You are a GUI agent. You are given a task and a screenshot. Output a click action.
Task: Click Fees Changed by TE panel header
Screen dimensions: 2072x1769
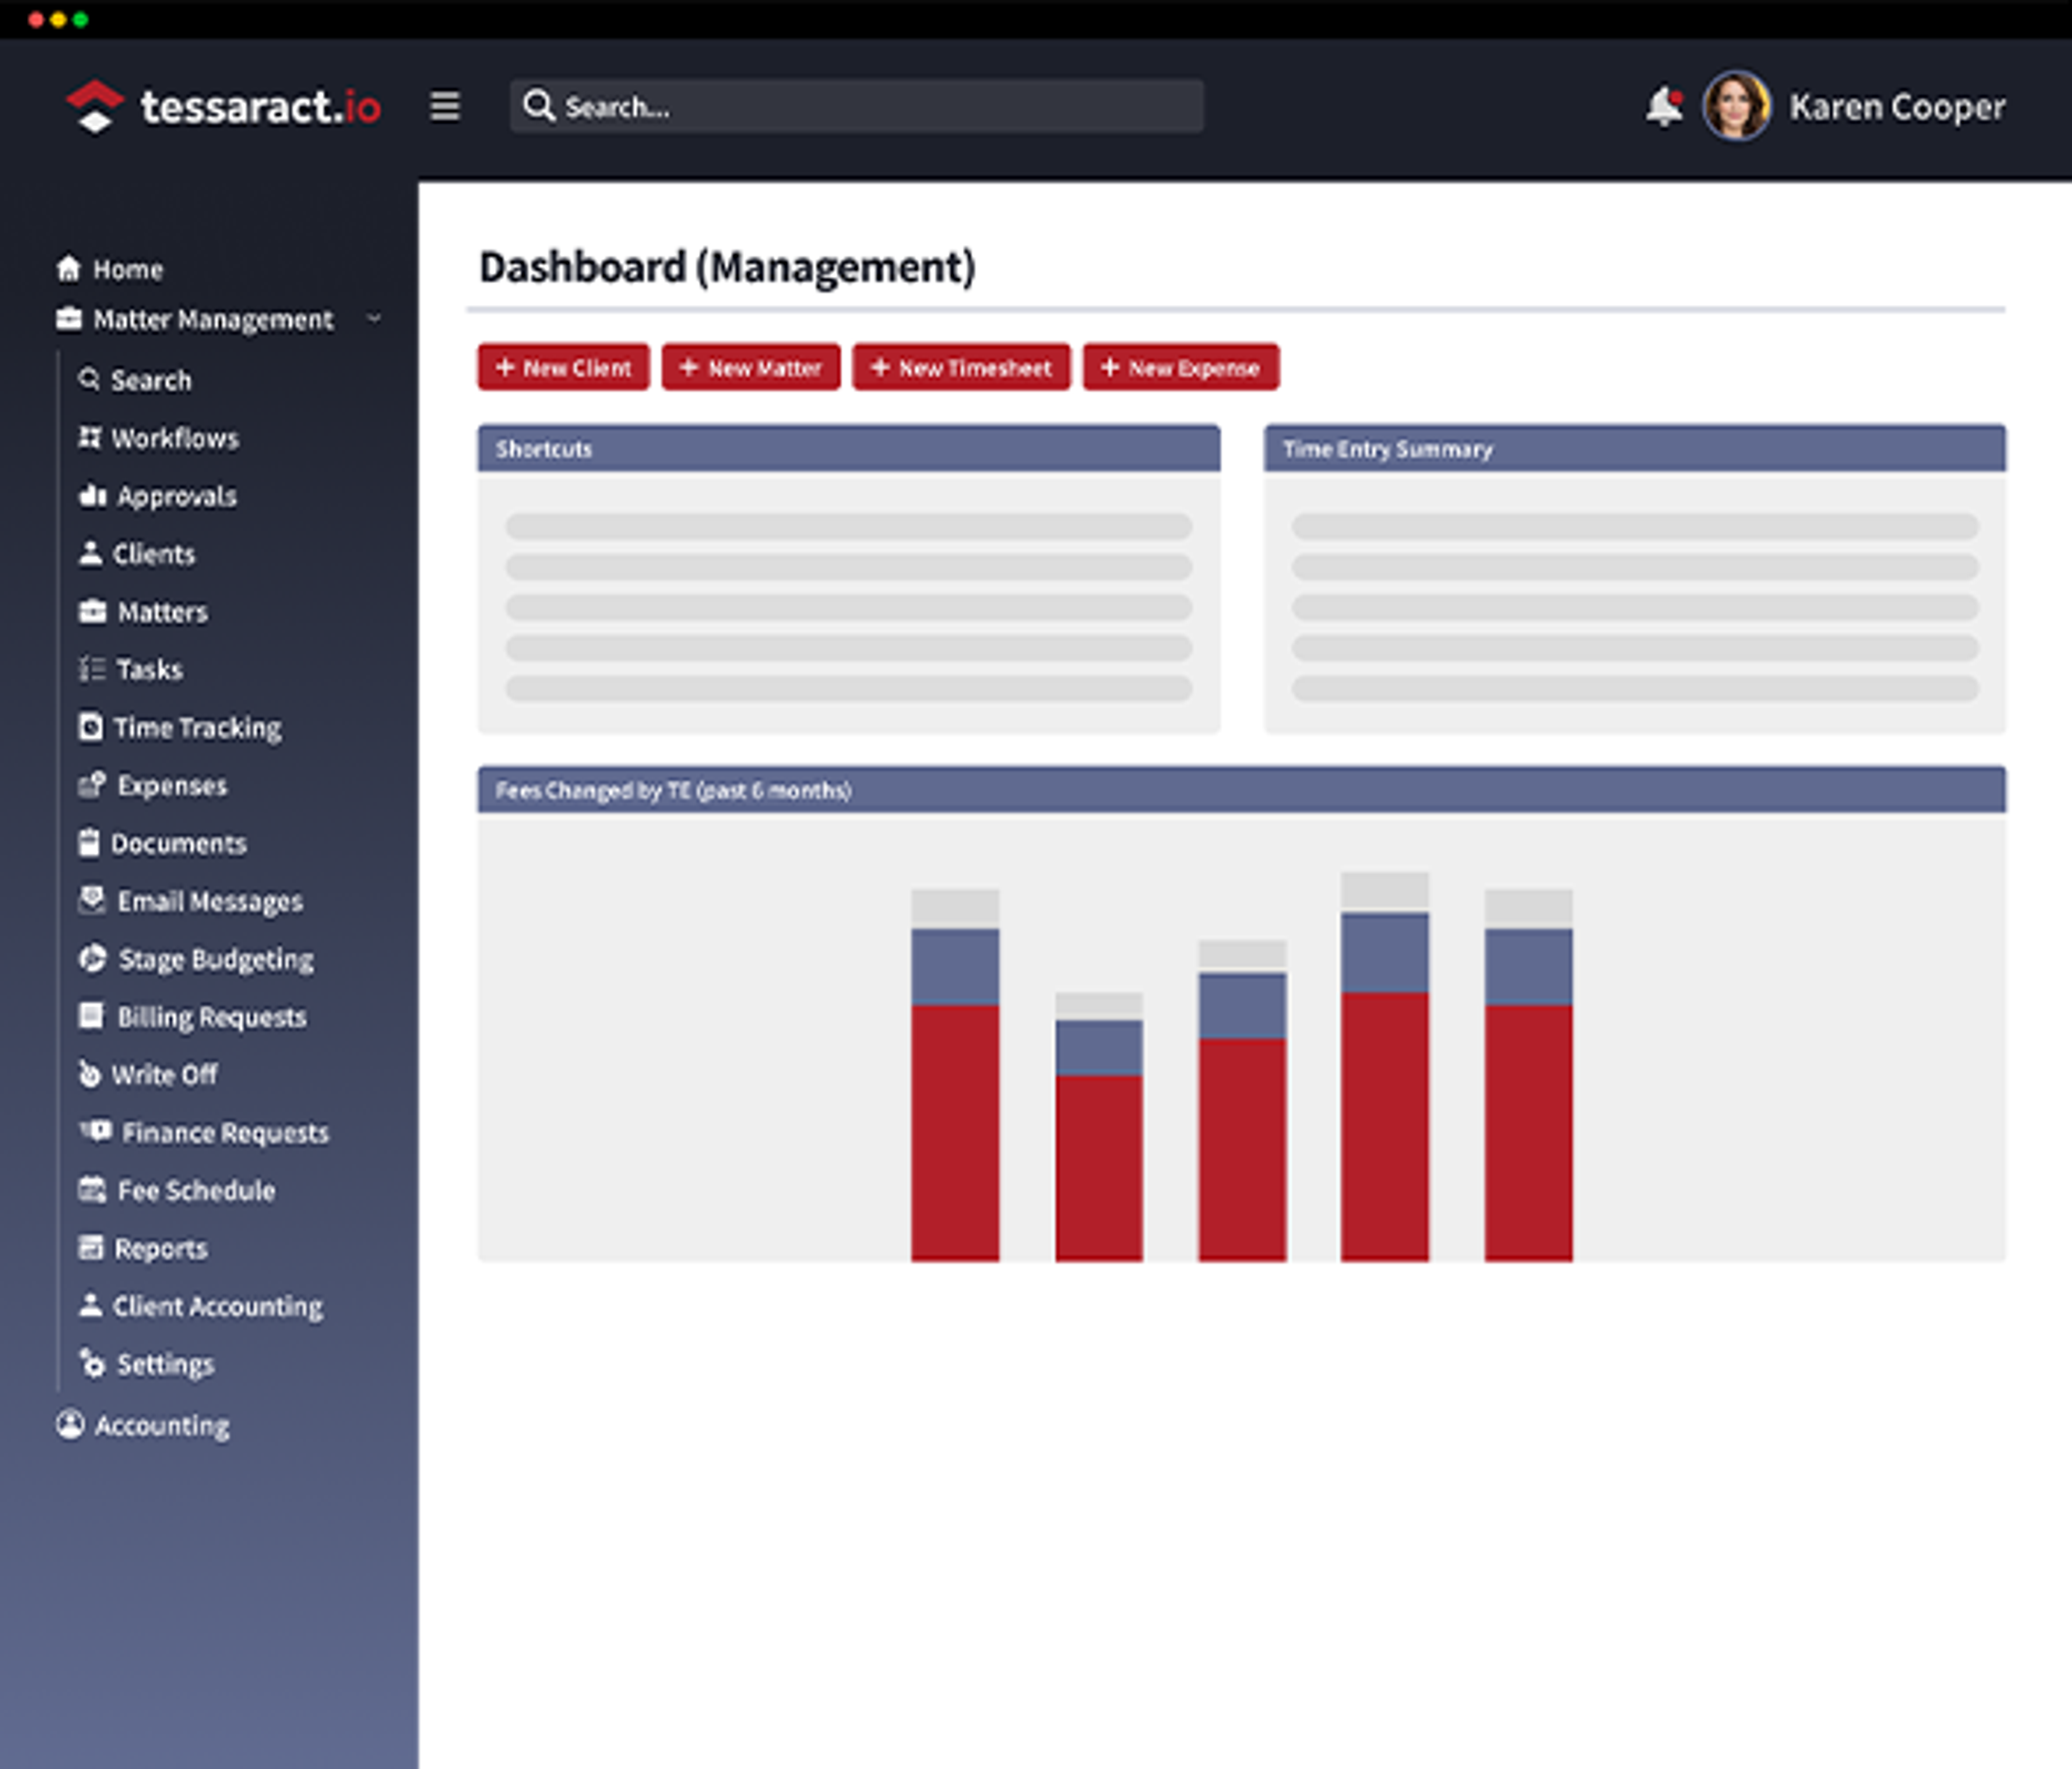point(1242,789)
